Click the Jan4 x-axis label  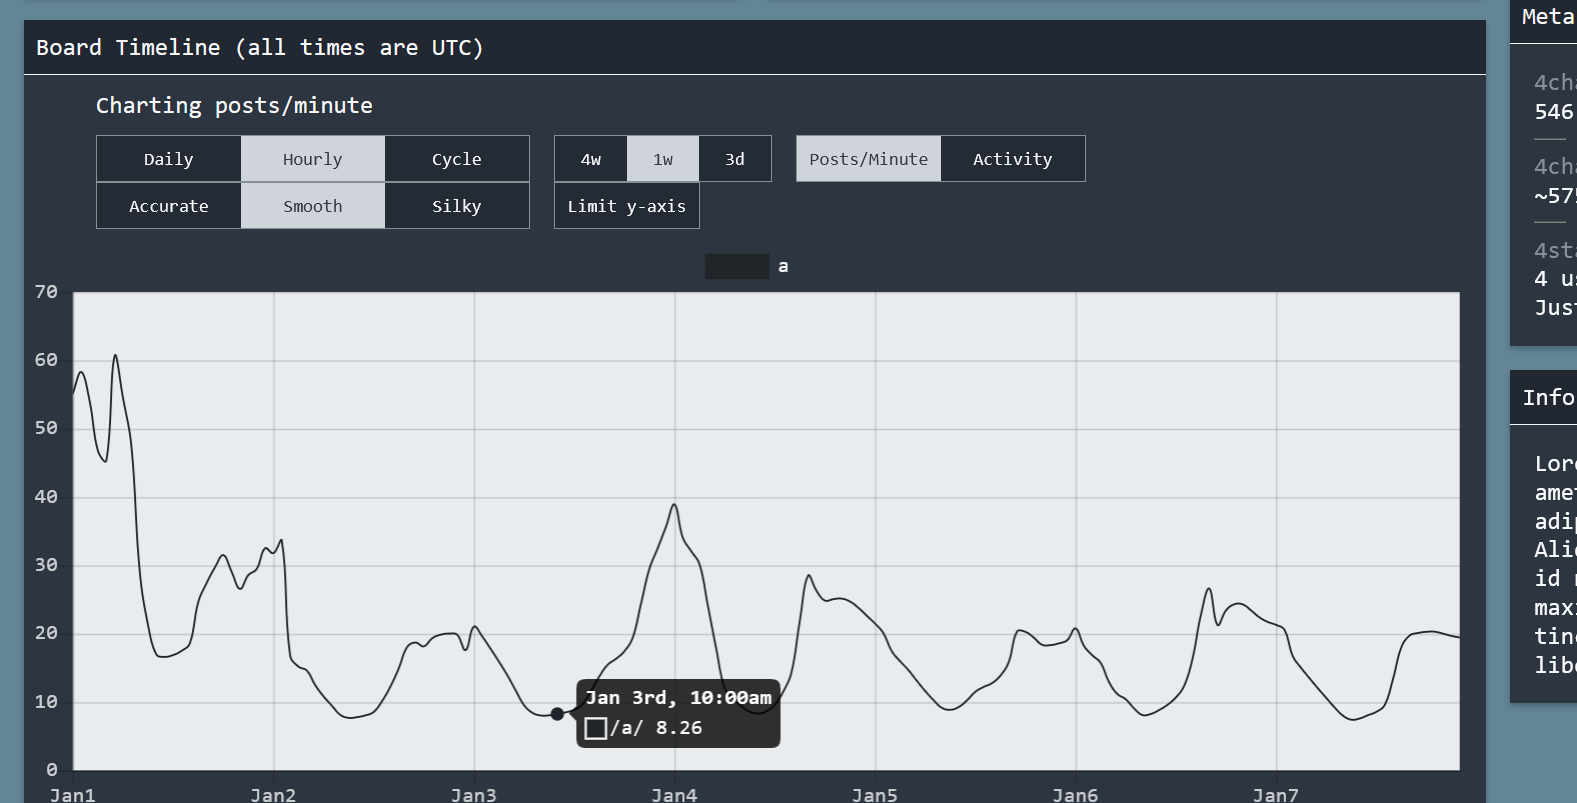click(674, 795)
